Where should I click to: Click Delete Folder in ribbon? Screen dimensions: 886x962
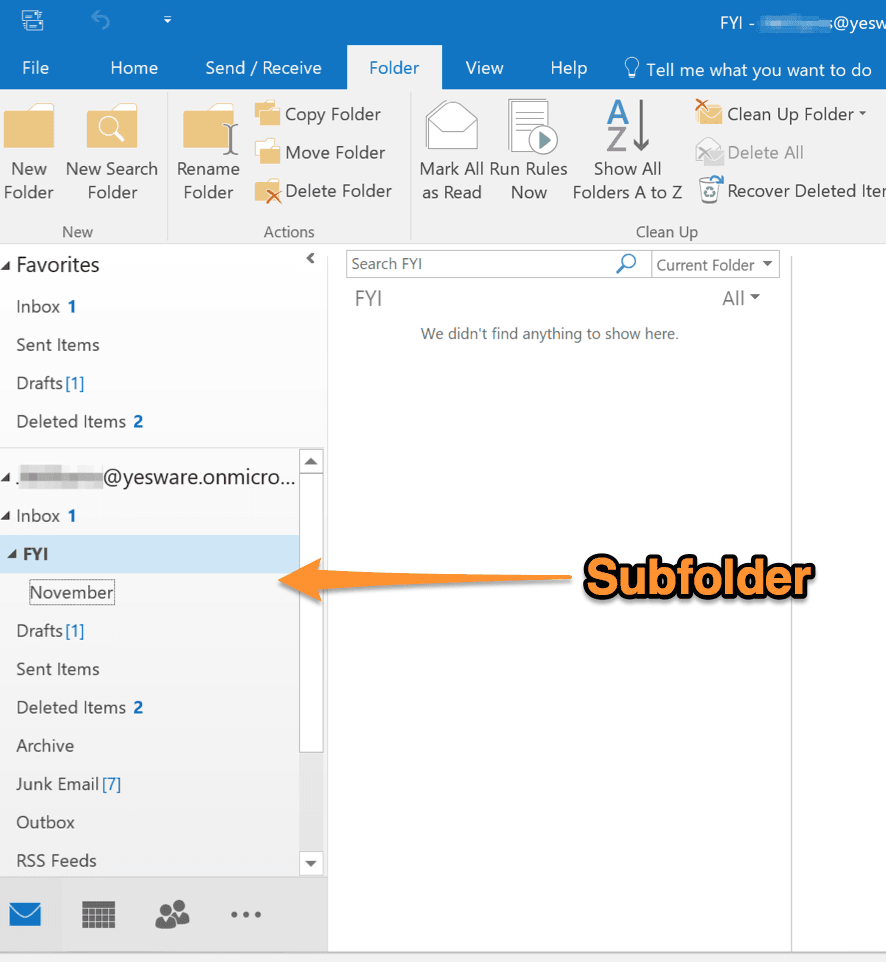[323, 191]
